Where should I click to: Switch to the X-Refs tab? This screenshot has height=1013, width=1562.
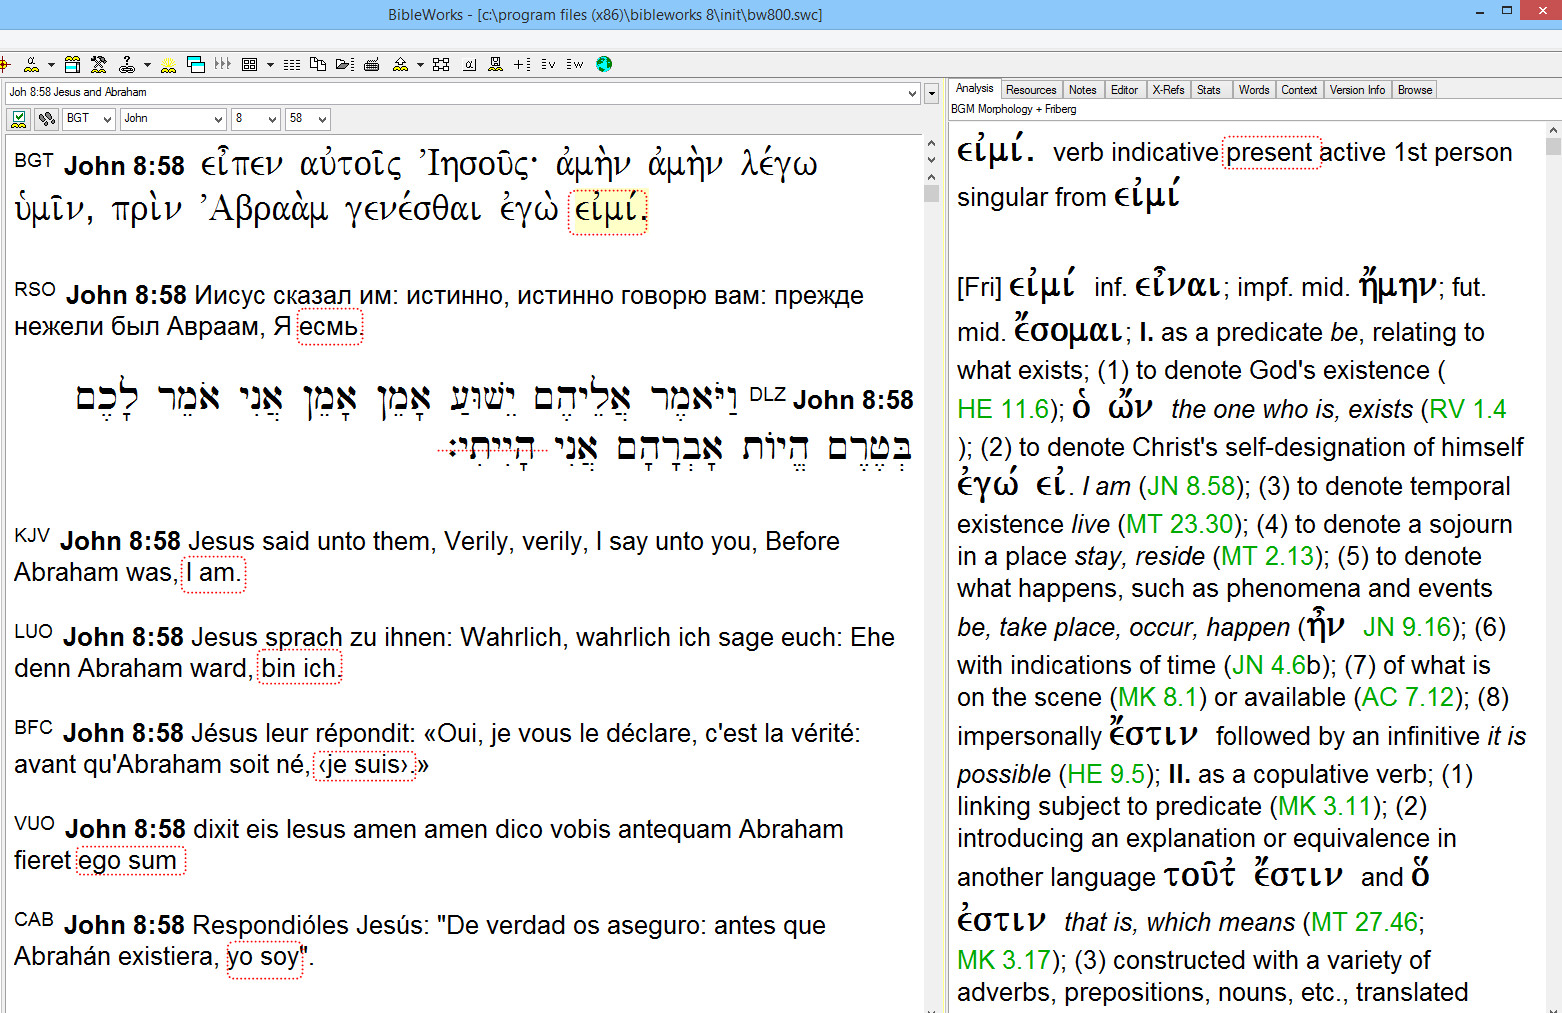1168,90
